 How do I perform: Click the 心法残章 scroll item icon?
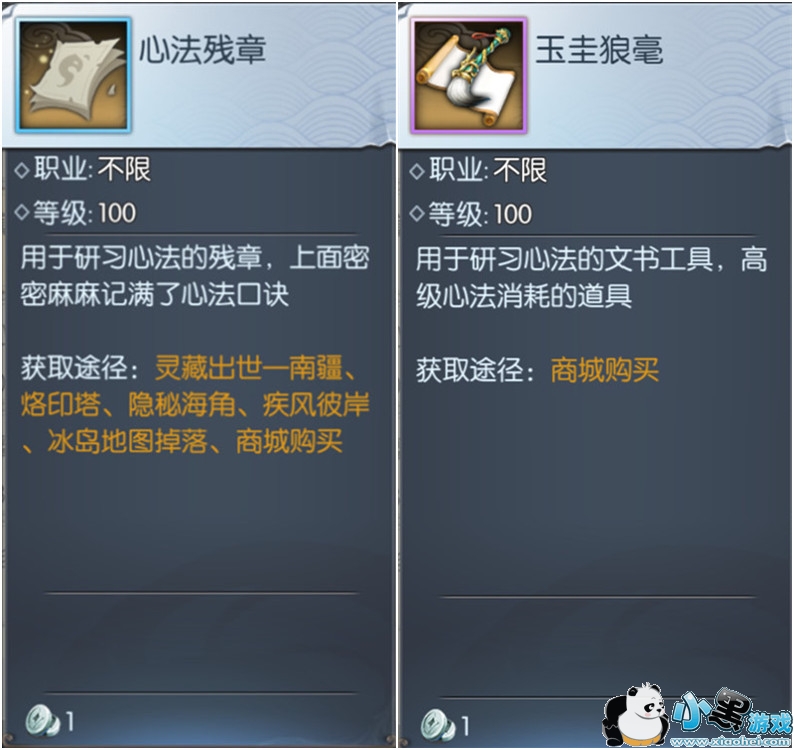pyautogui.click(x=74, y=75)
